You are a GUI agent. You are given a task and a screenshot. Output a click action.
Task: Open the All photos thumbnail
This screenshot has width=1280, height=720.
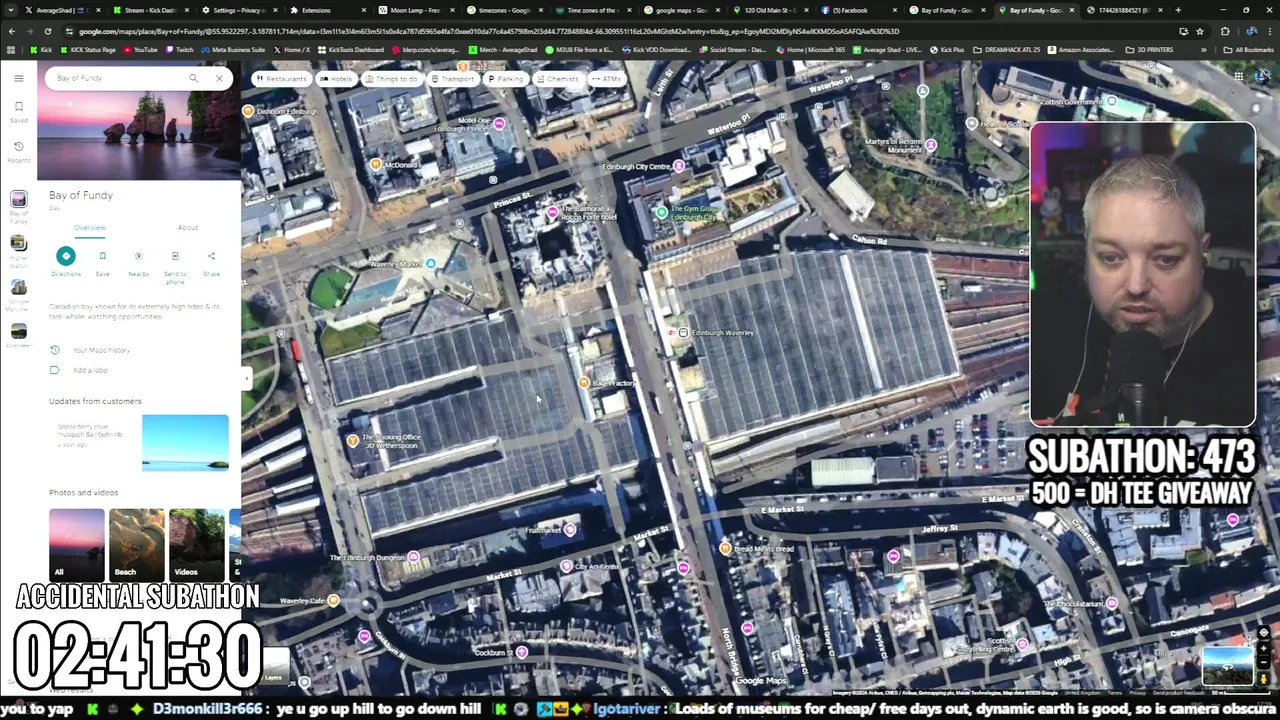tap(77, 544)
